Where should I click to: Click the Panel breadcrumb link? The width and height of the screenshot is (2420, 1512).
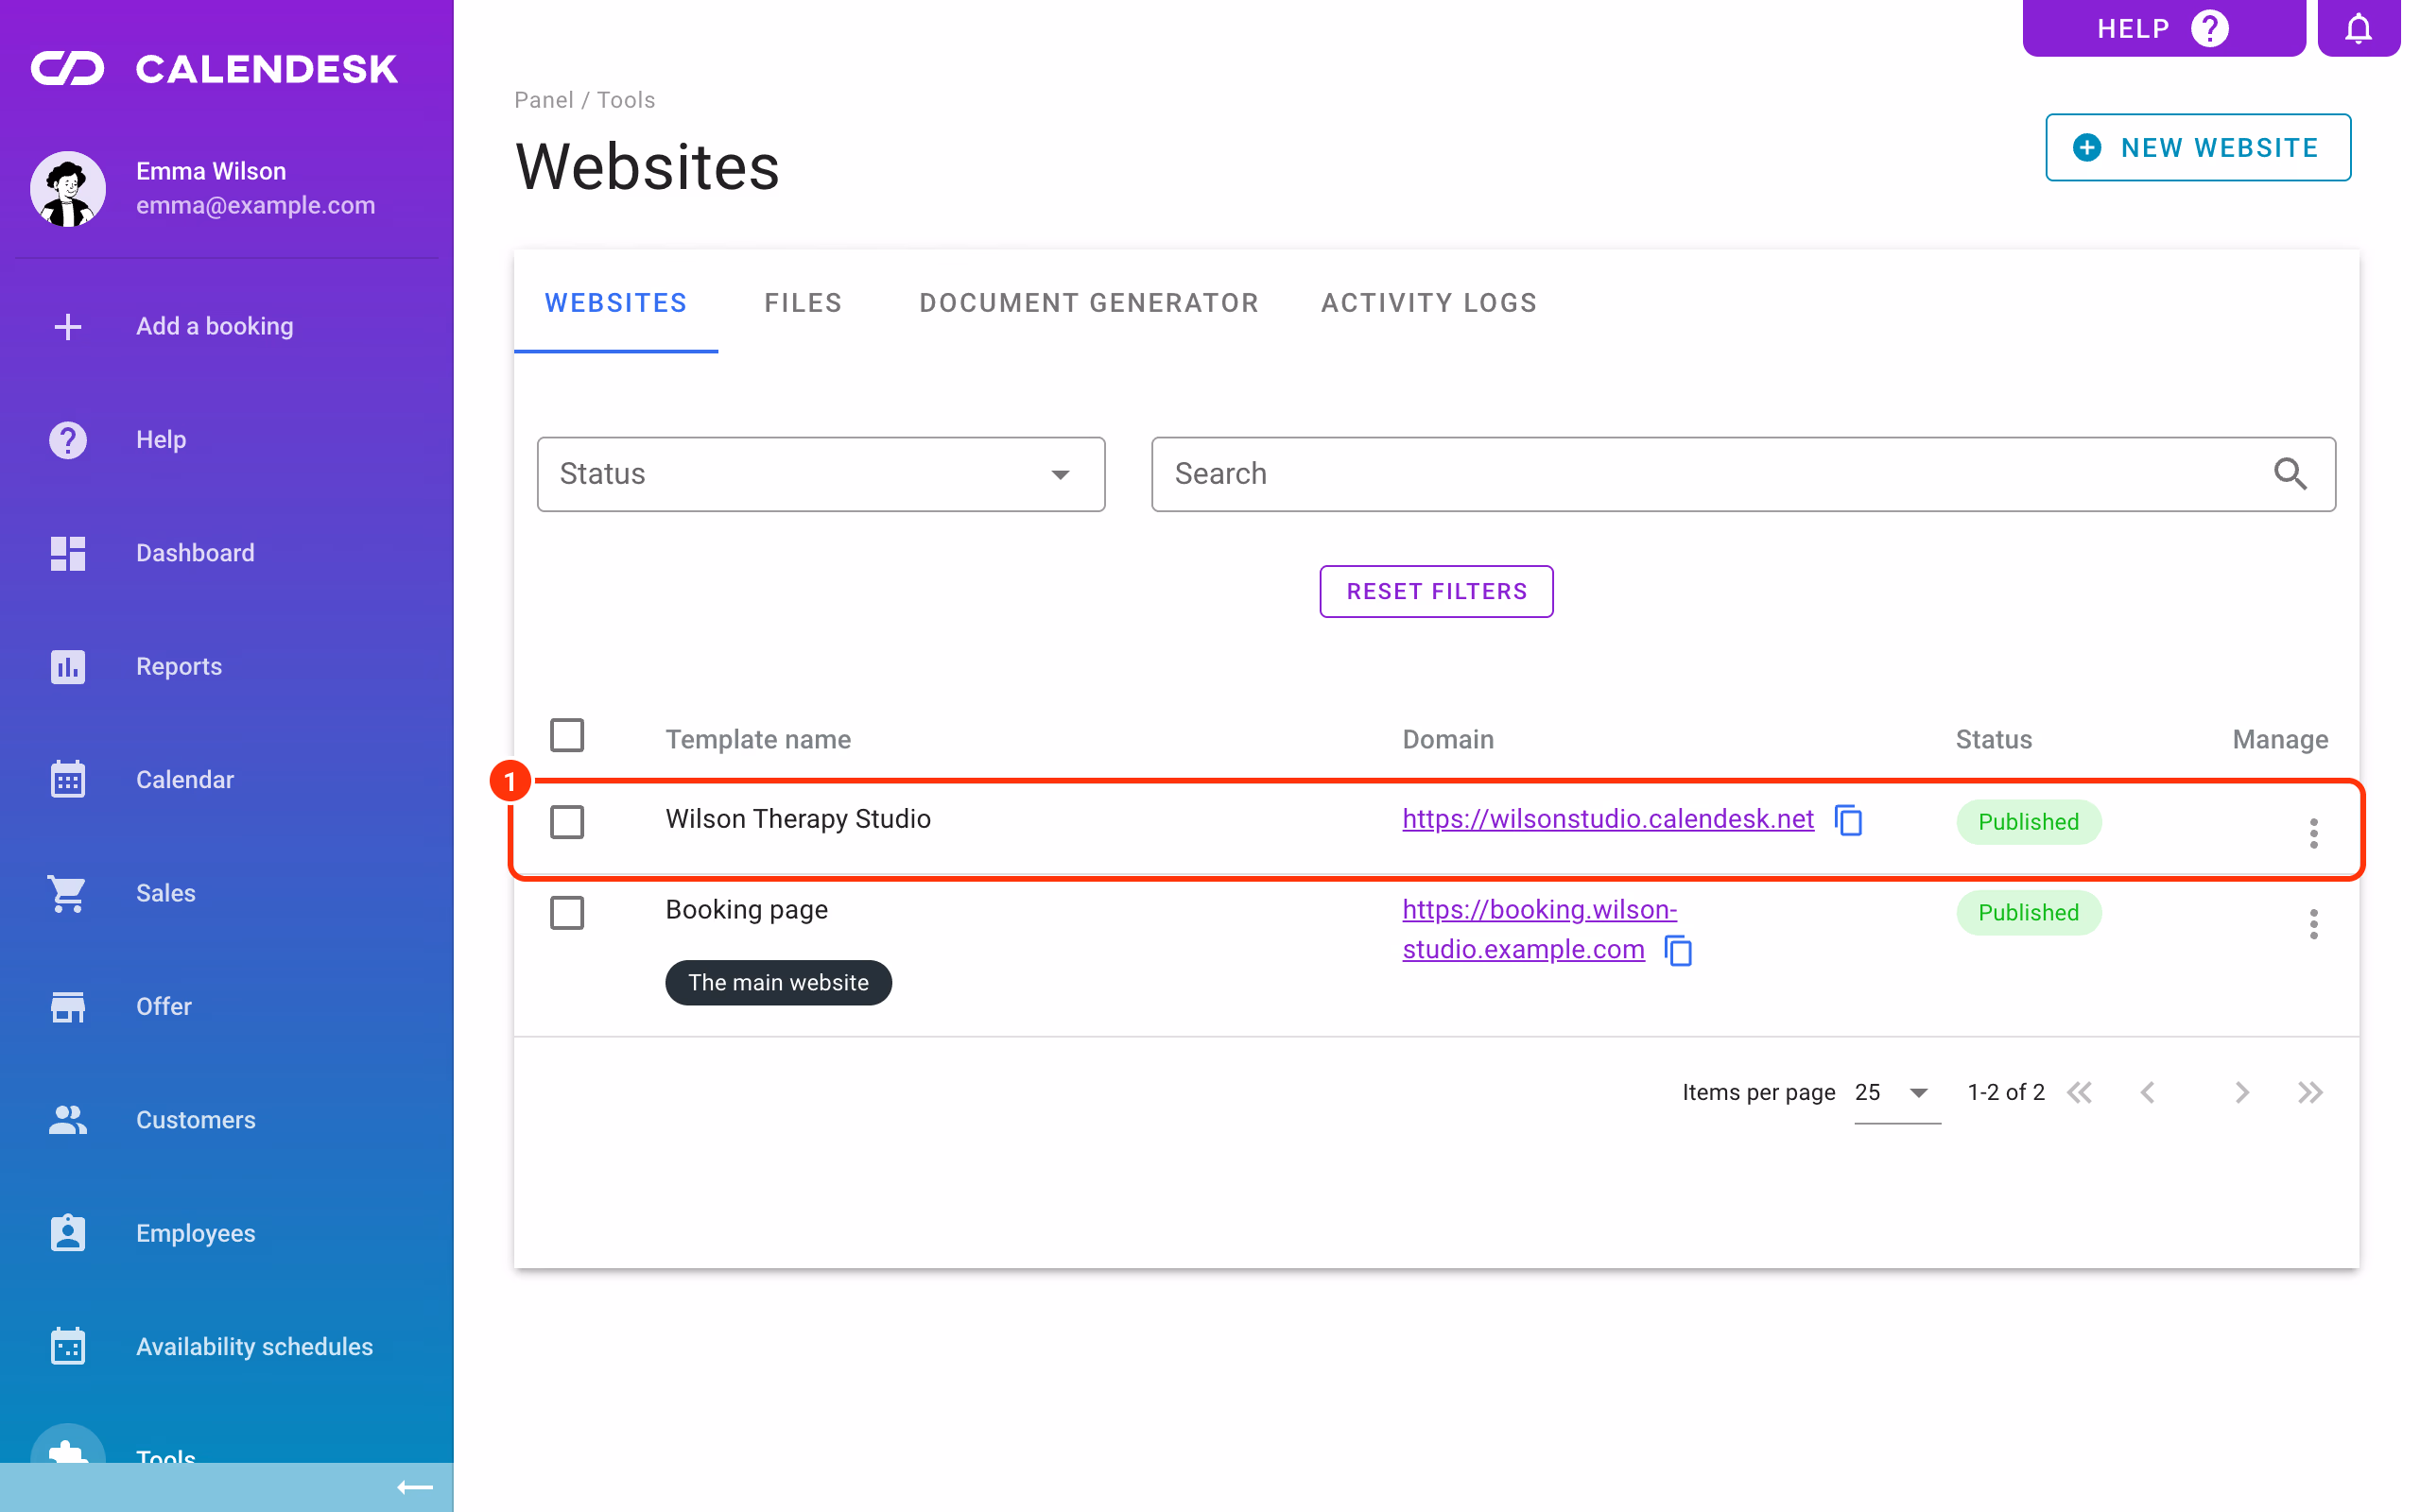coord(544,100)
